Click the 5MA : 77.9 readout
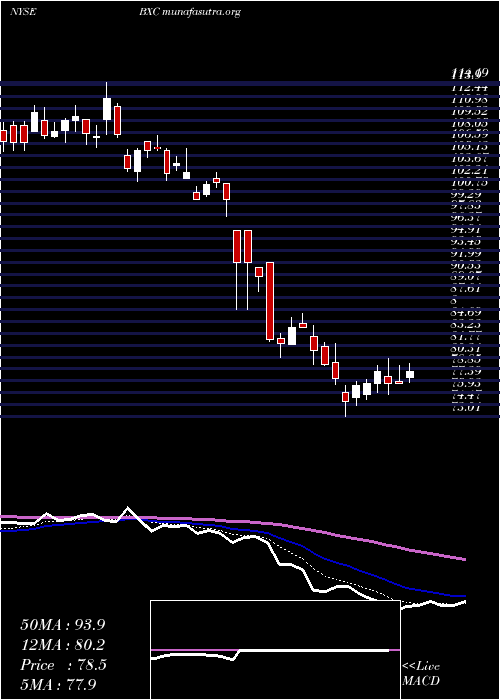Screen dimensions: 500x700 pyautogui.click(x=58, y=684)
